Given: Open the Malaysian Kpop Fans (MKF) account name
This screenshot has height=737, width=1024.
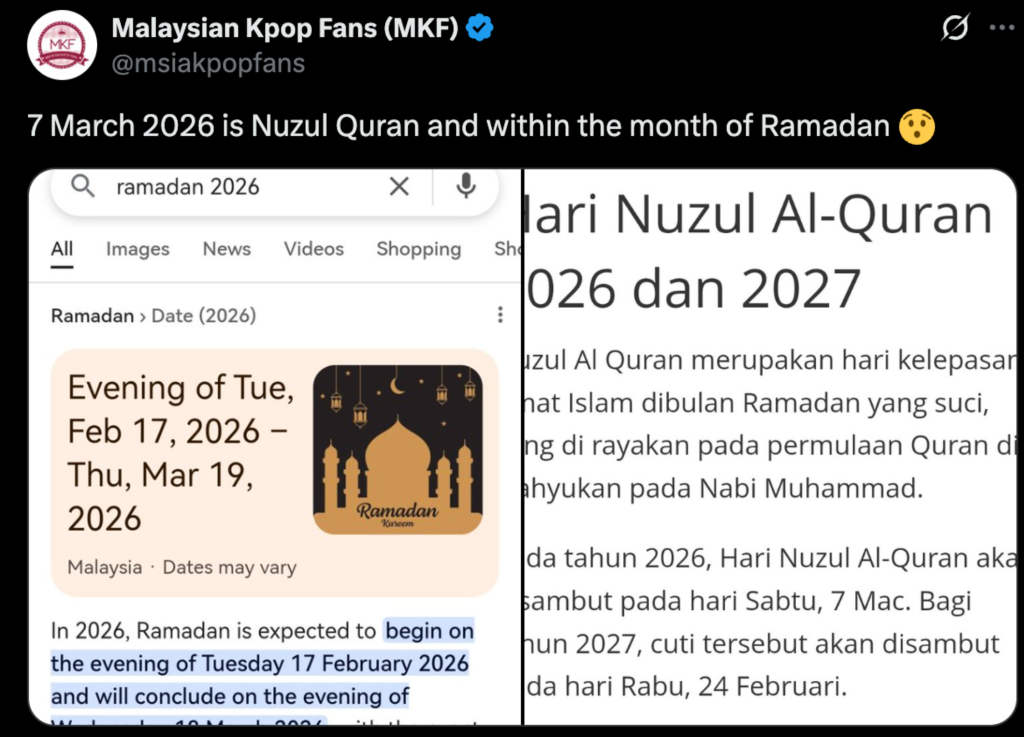Looking at the screenshot, I should coord(285,29).
